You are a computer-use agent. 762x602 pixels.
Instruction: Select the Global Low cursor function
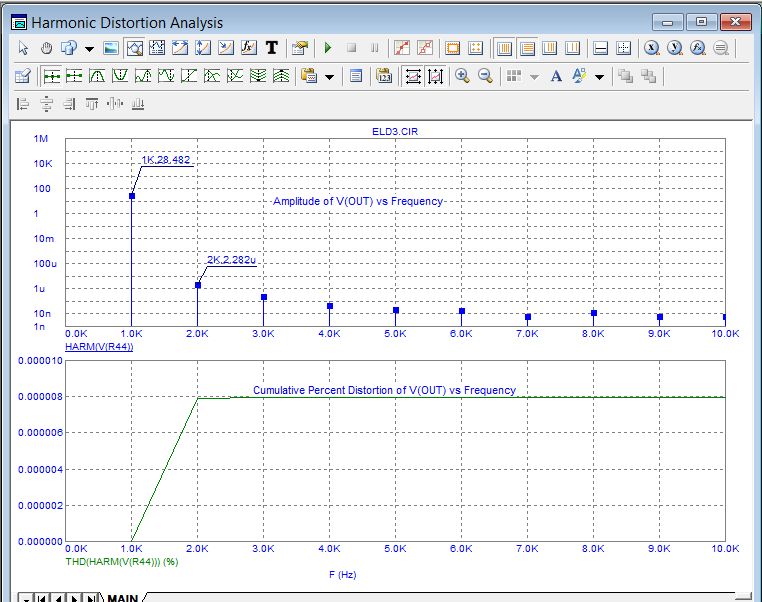pyautogui.click(x=281, y=76)
